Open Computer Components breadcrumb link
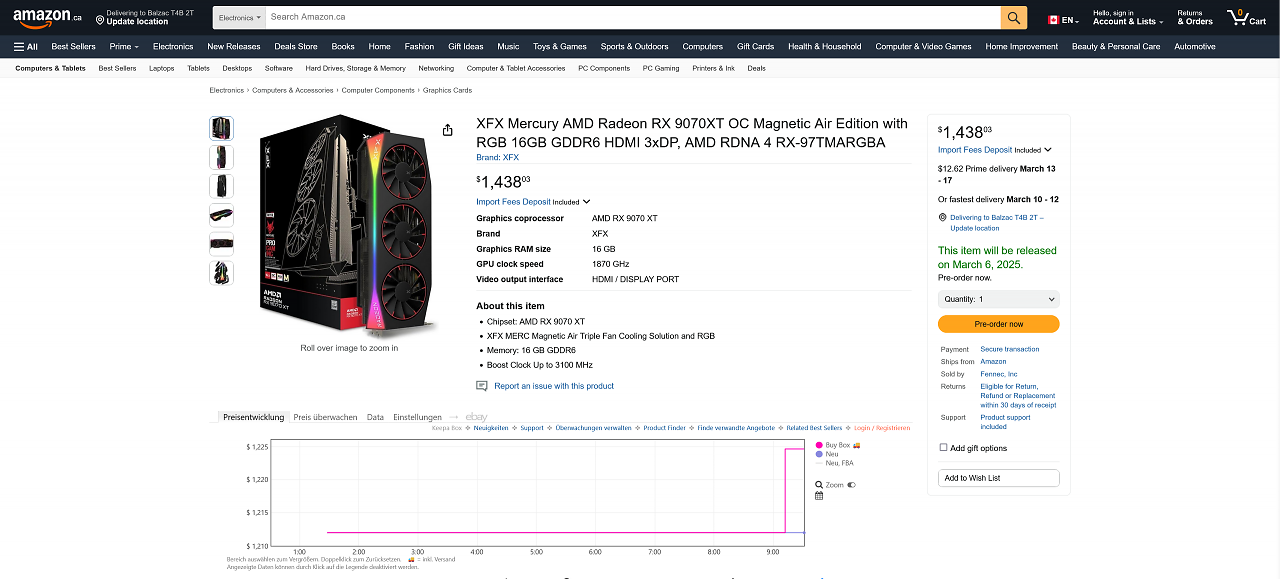This screenshot has height=579, width=1280. coord(378,90)
